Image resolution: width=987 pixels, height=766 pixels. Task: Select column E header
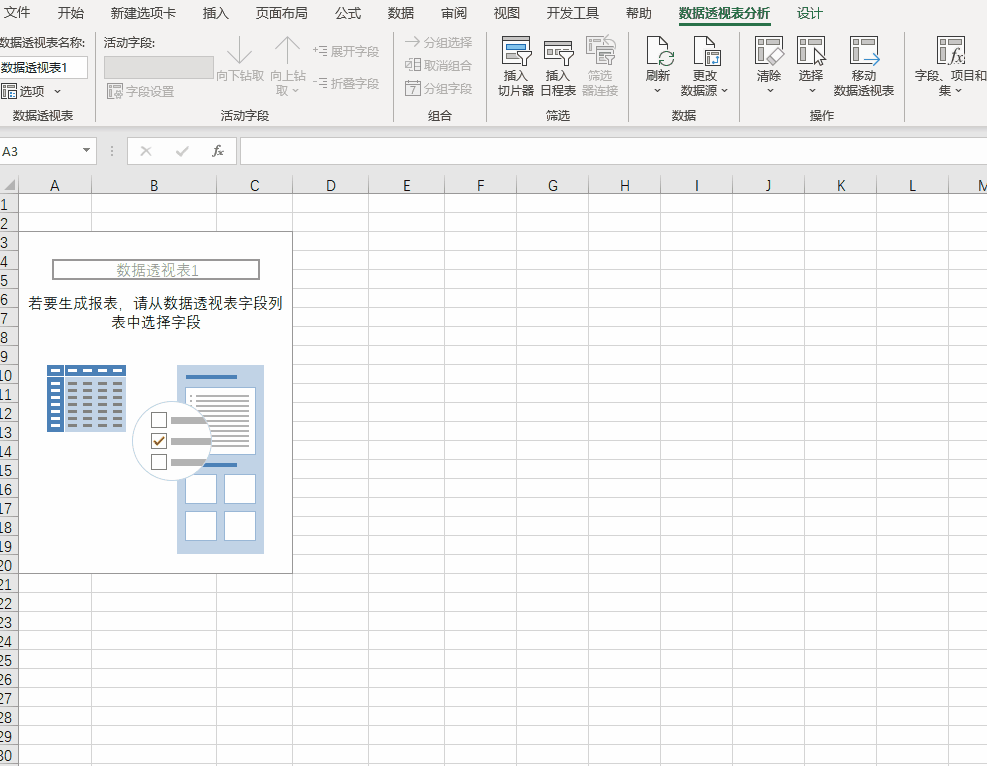point(407,186)
